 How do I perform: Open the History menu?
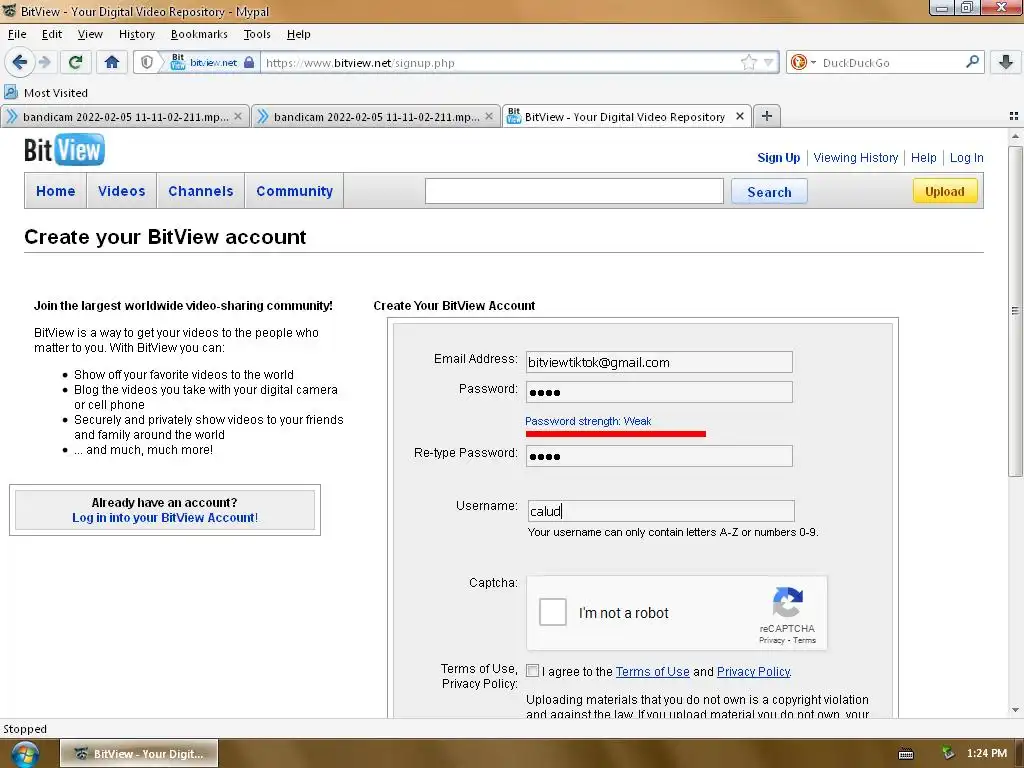(x=136, y=34)
